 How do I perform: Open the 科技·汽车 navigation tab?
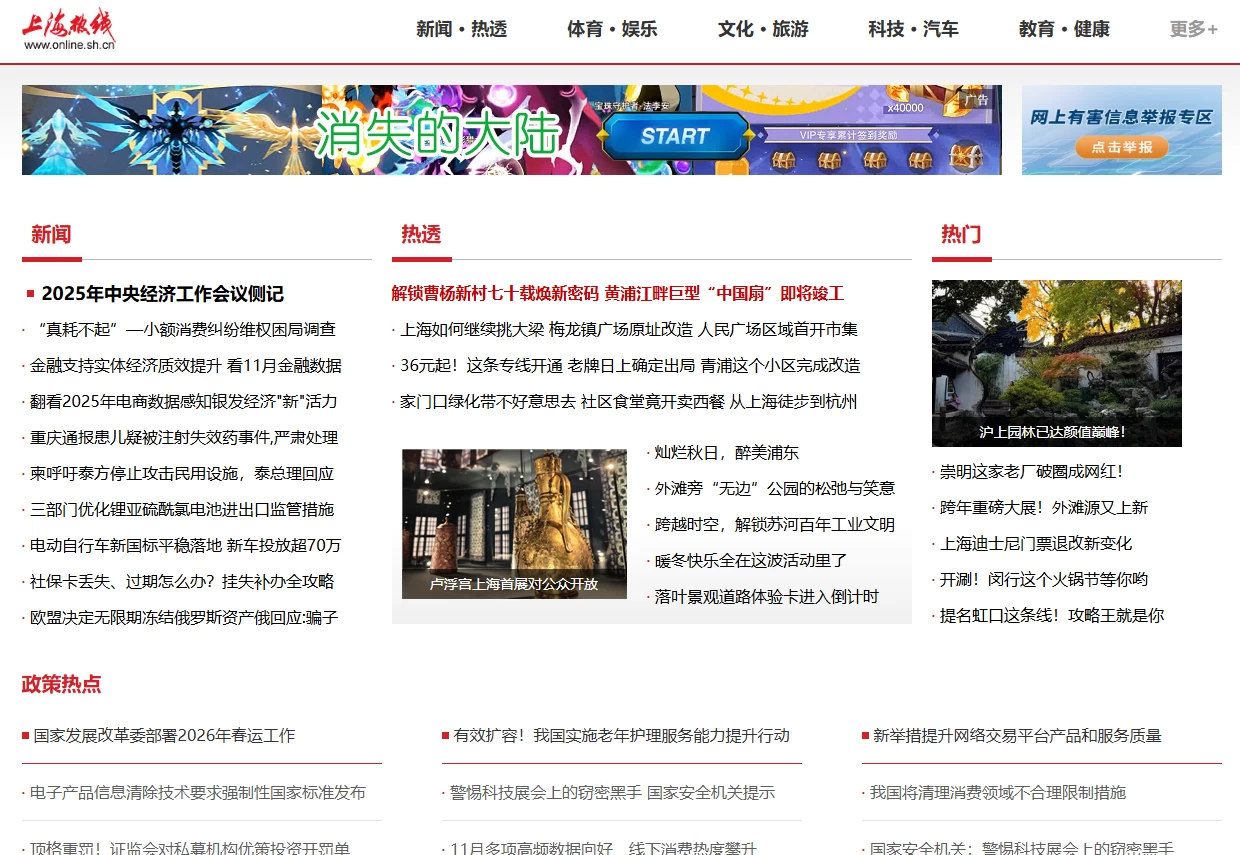point(912,29)
